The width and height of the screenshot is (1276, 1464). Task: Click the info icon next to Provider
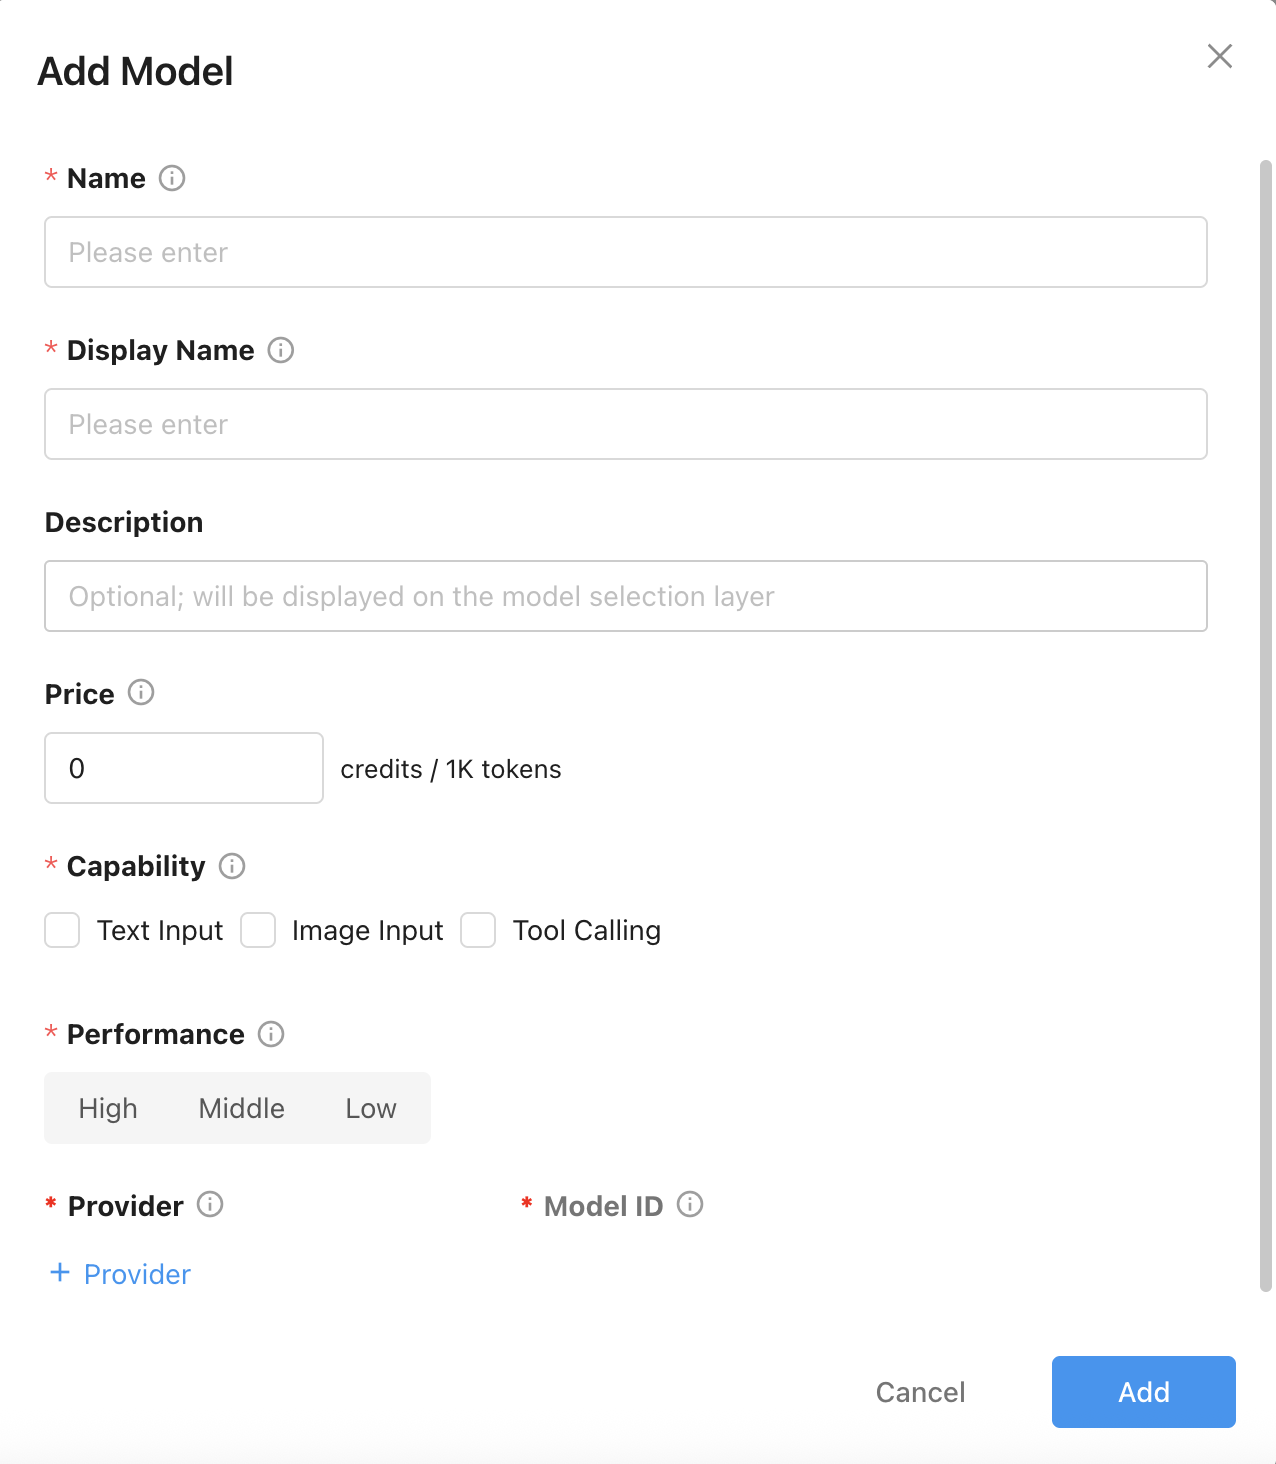(x=210, y=1204)
